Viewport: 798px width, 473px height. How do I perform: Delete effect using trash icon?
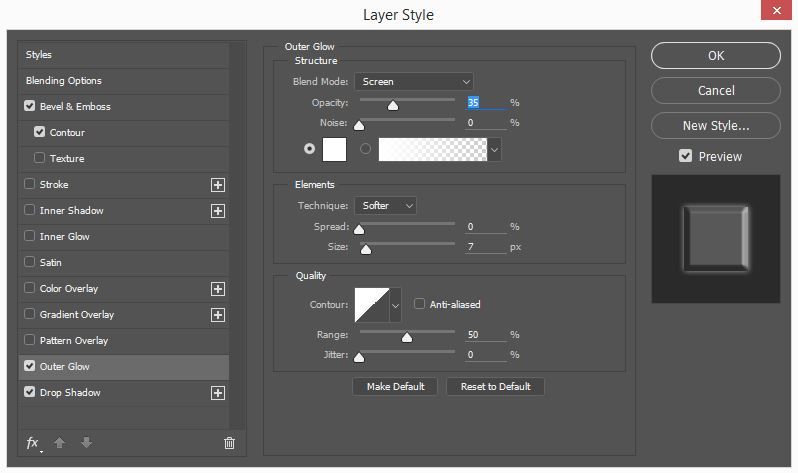click(230, 443)
